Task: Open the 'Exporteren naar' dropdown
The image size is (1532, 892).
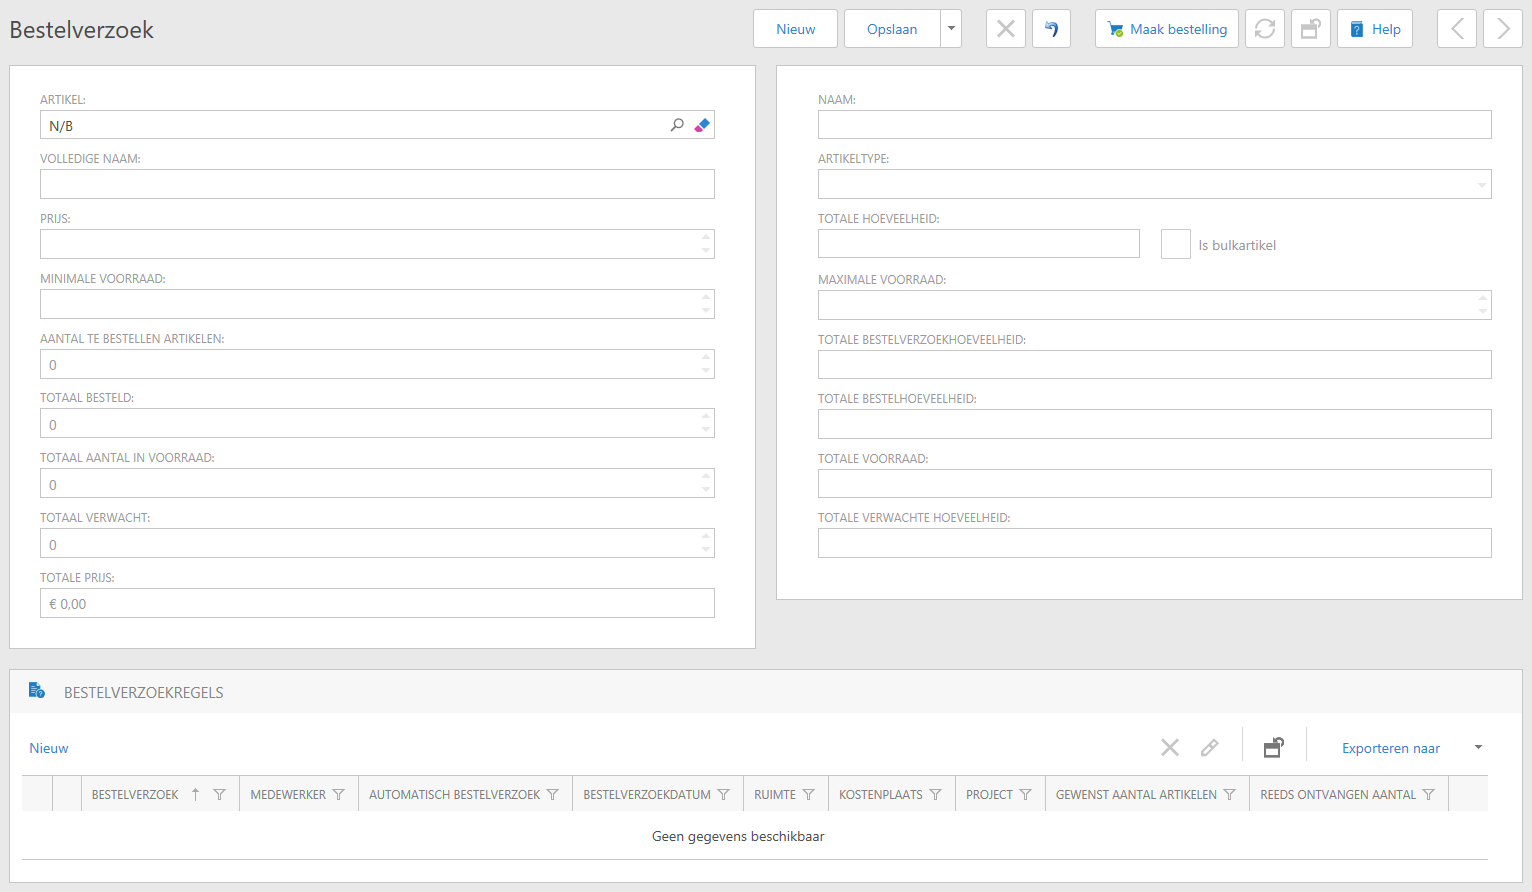Action: (x=1478, y=748)
